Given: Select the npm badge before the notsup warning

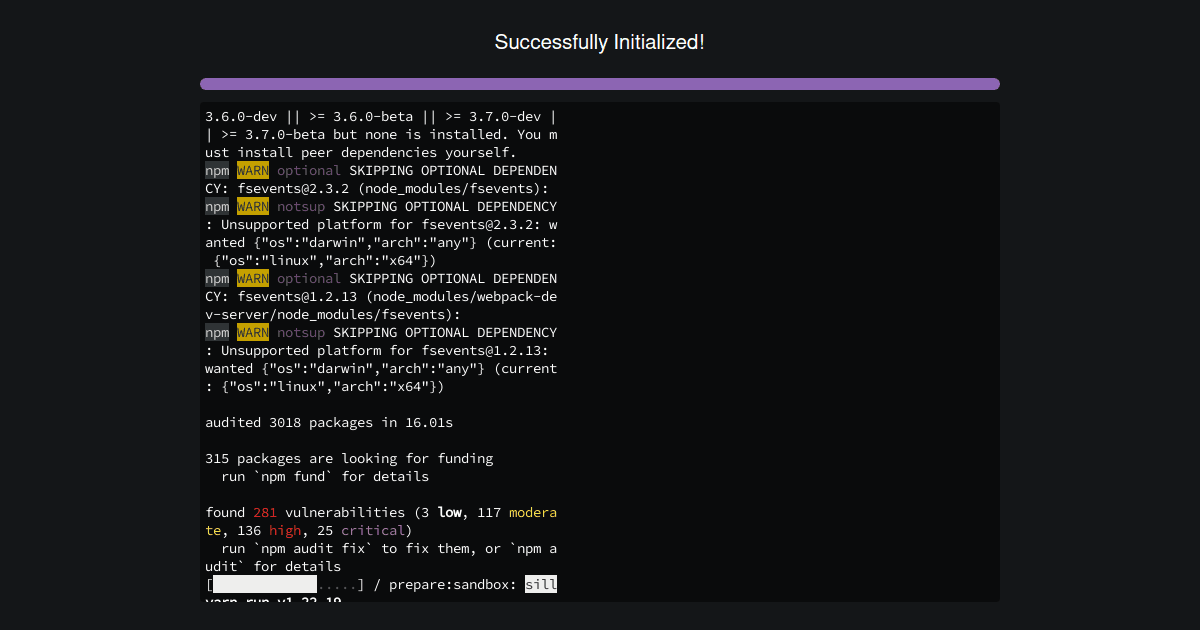Looking at the screenshot, I should (216, 206).
